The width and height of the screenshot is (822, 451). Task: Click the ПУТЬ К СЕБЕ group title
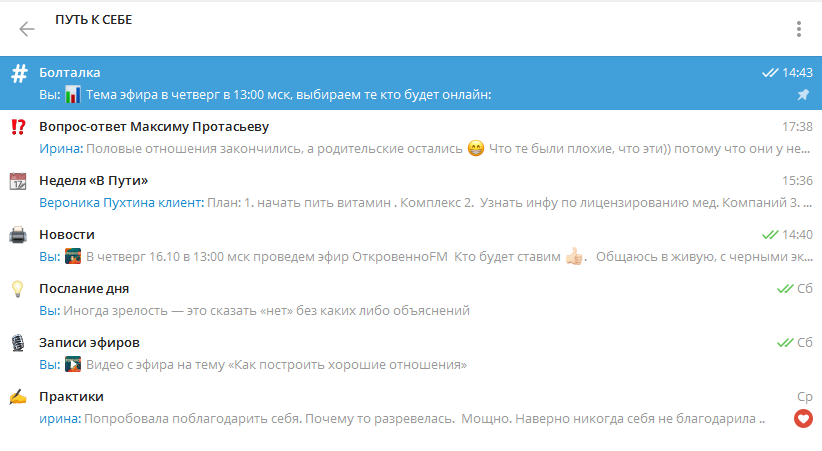pos(93,19)
